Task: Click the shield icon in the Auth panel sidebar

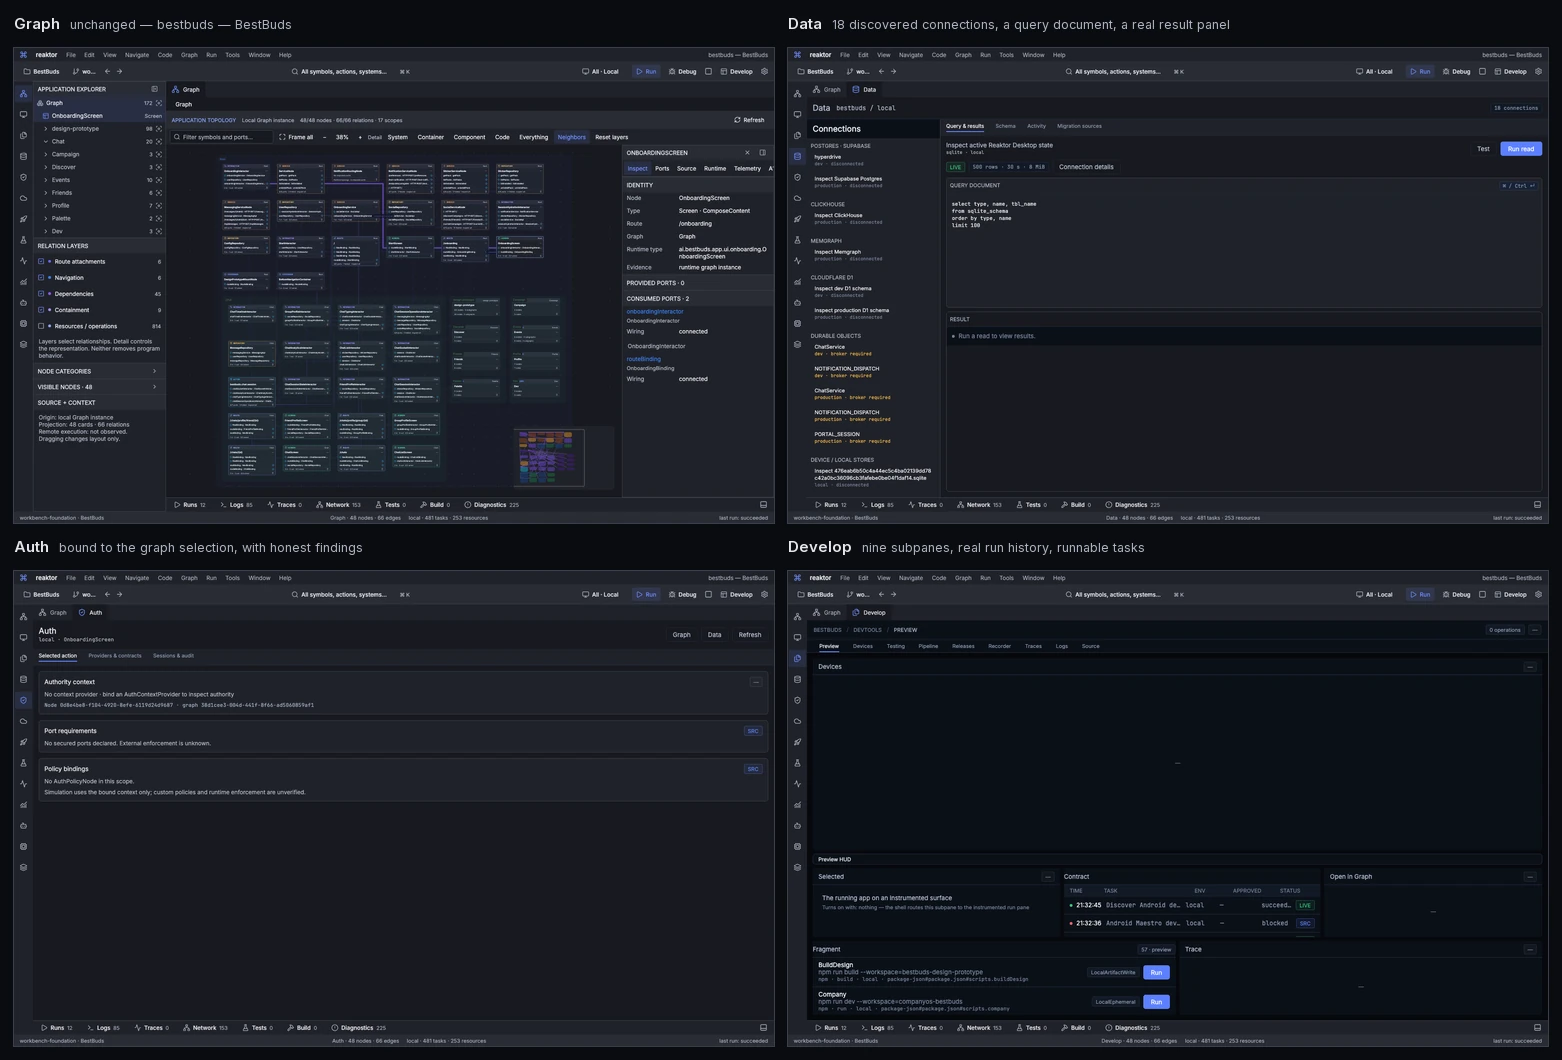Action: click(x=23, y=700)
